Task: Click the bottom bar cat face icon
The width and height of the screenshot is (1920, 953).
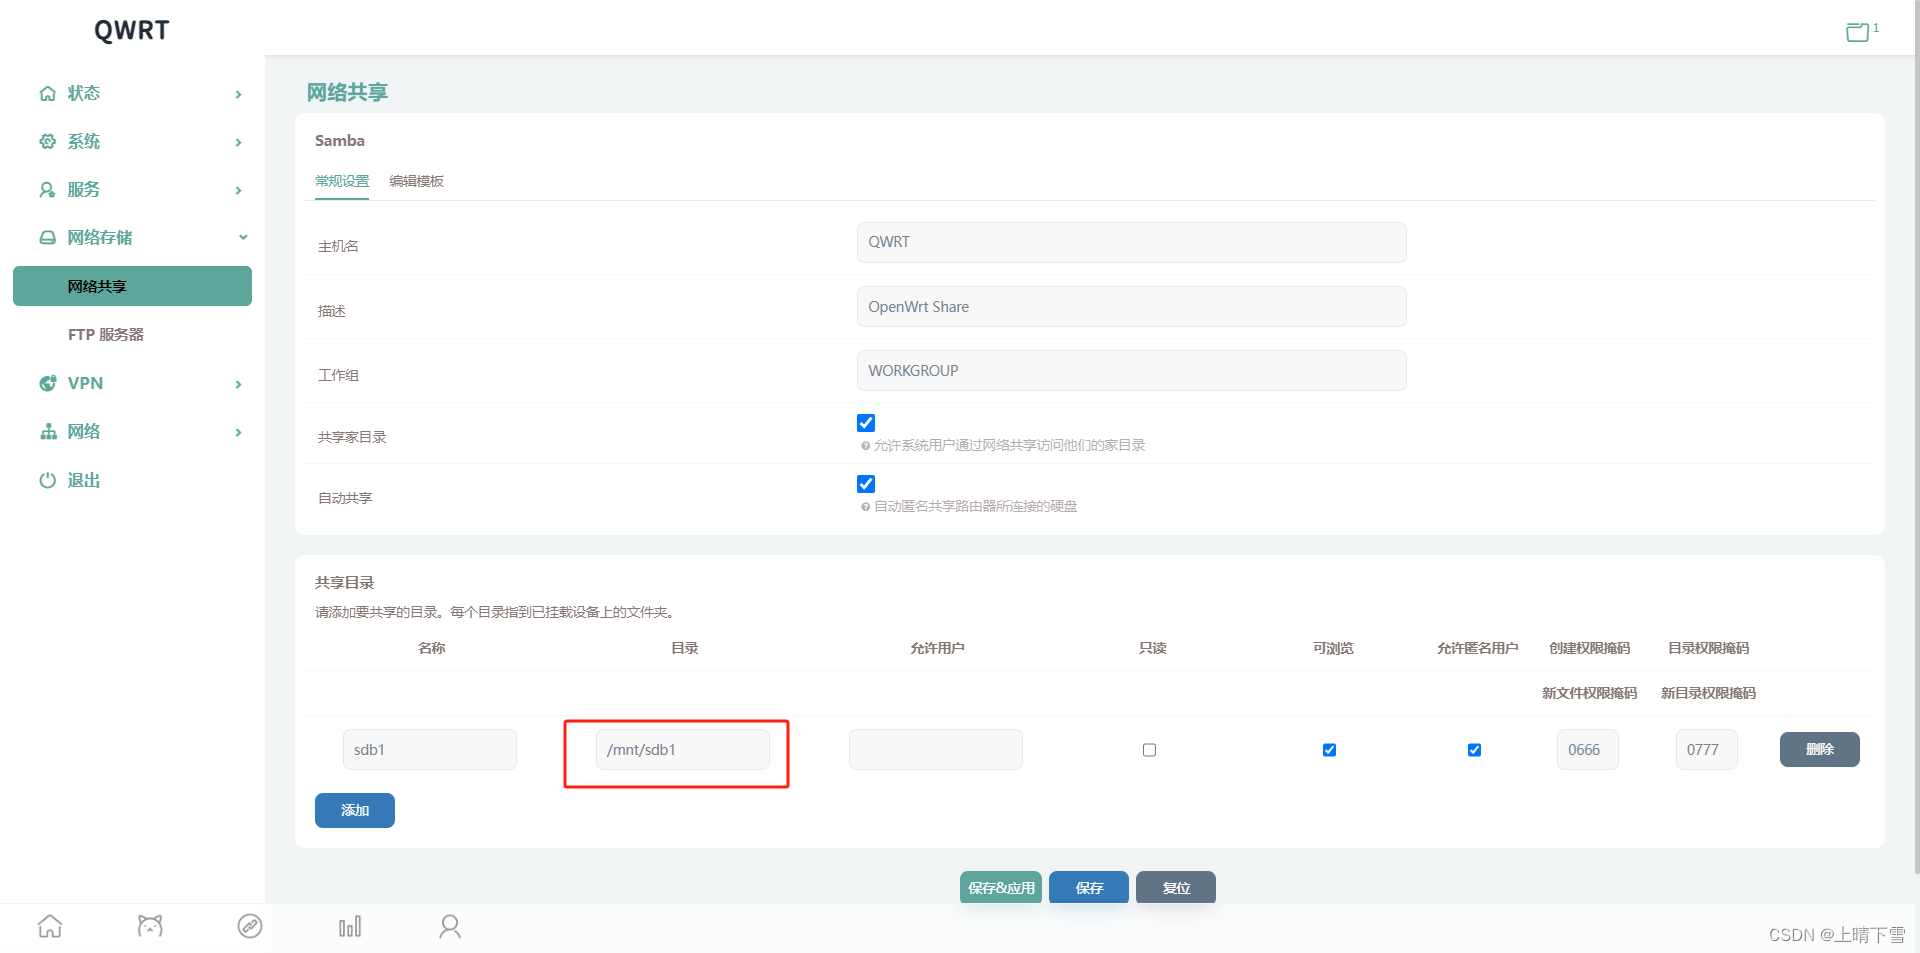Action: [x=150, y=927]
